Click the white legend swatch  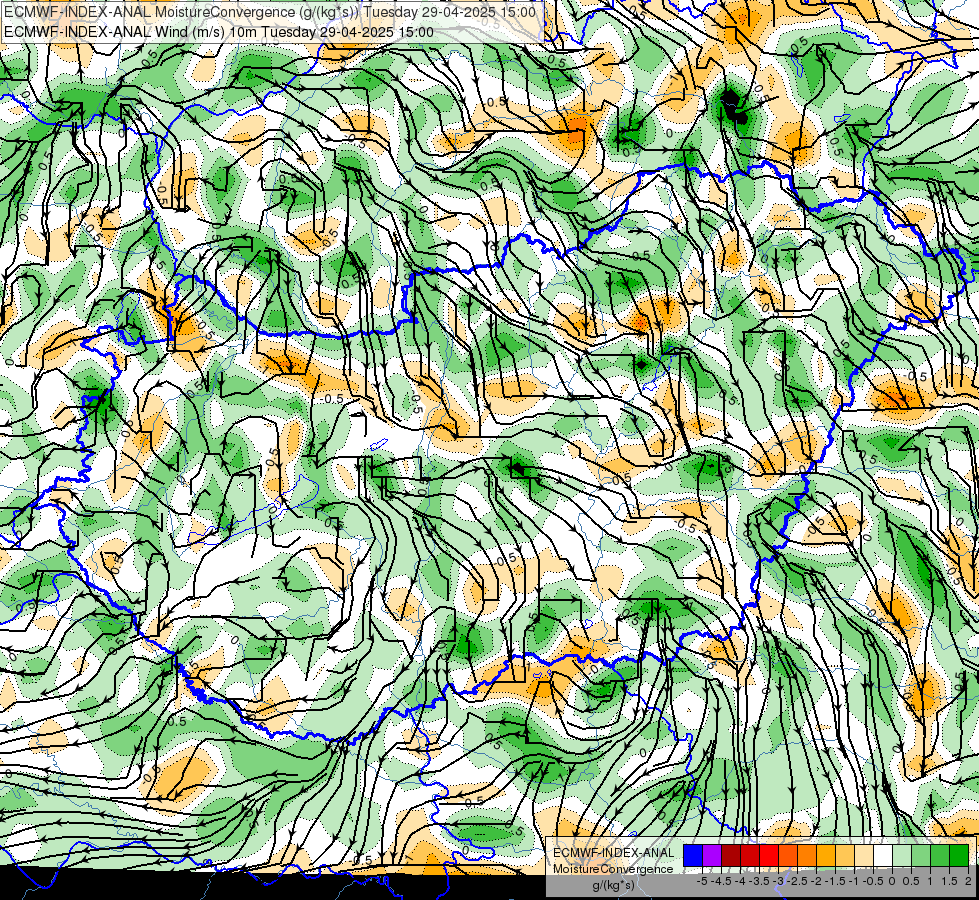pos(883,855)
